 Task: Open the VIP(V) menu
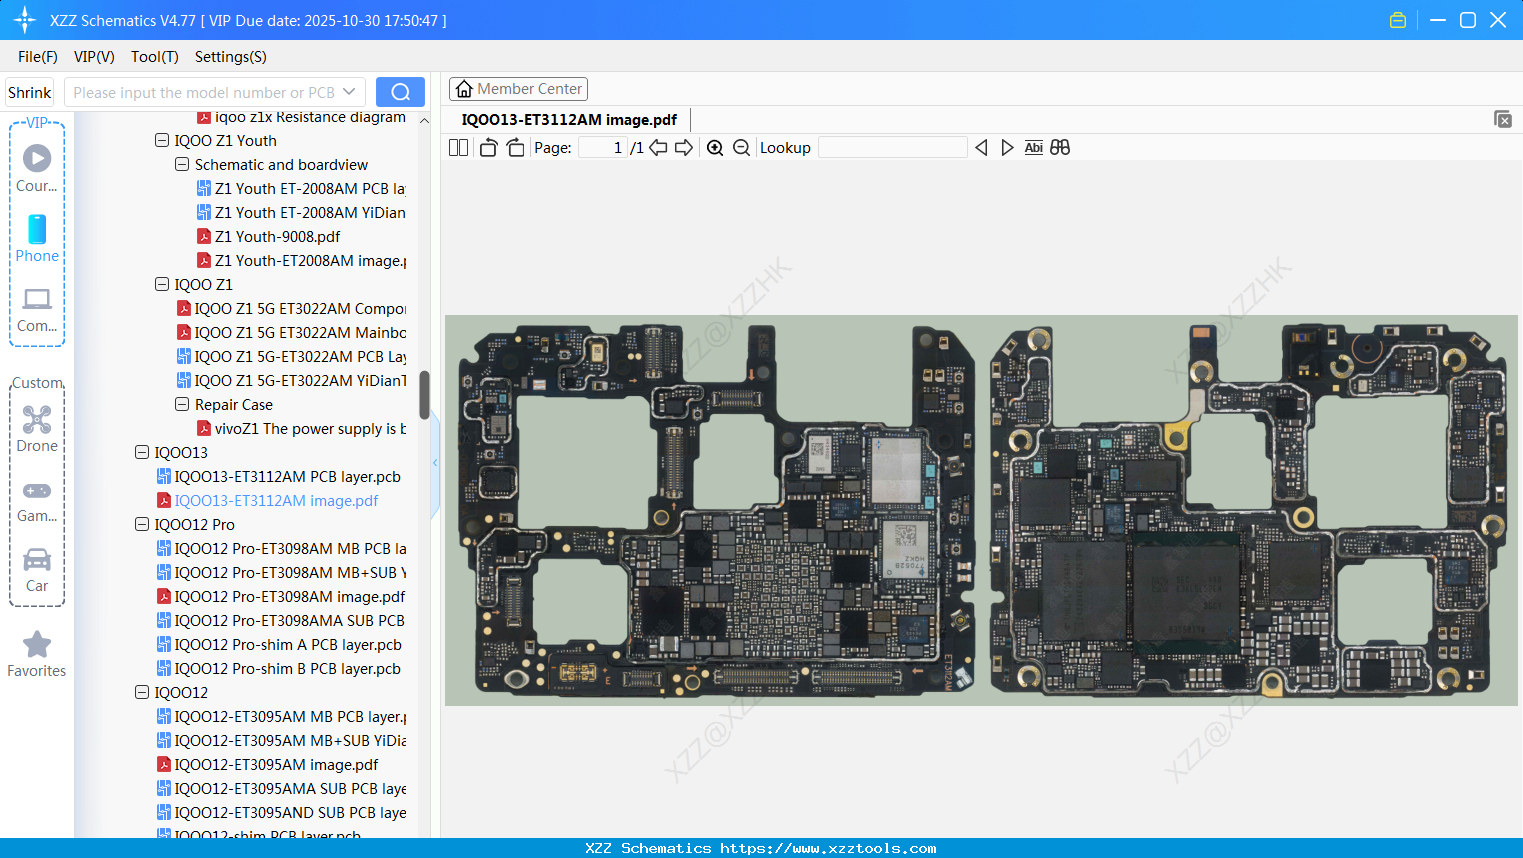coord(94,57)
